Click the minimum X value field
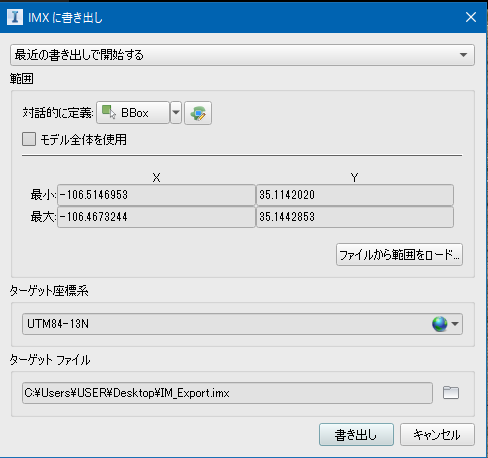This screenshot has width=488, height=458. 156,195
